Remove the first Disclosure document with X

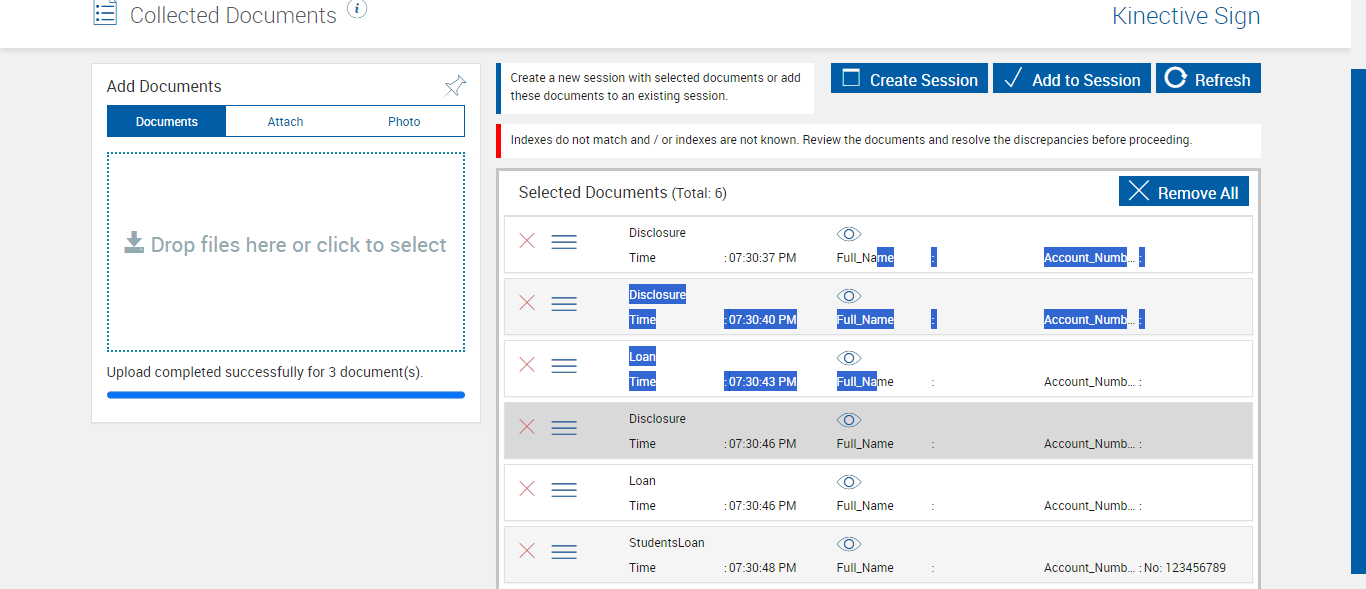point(527,241)
